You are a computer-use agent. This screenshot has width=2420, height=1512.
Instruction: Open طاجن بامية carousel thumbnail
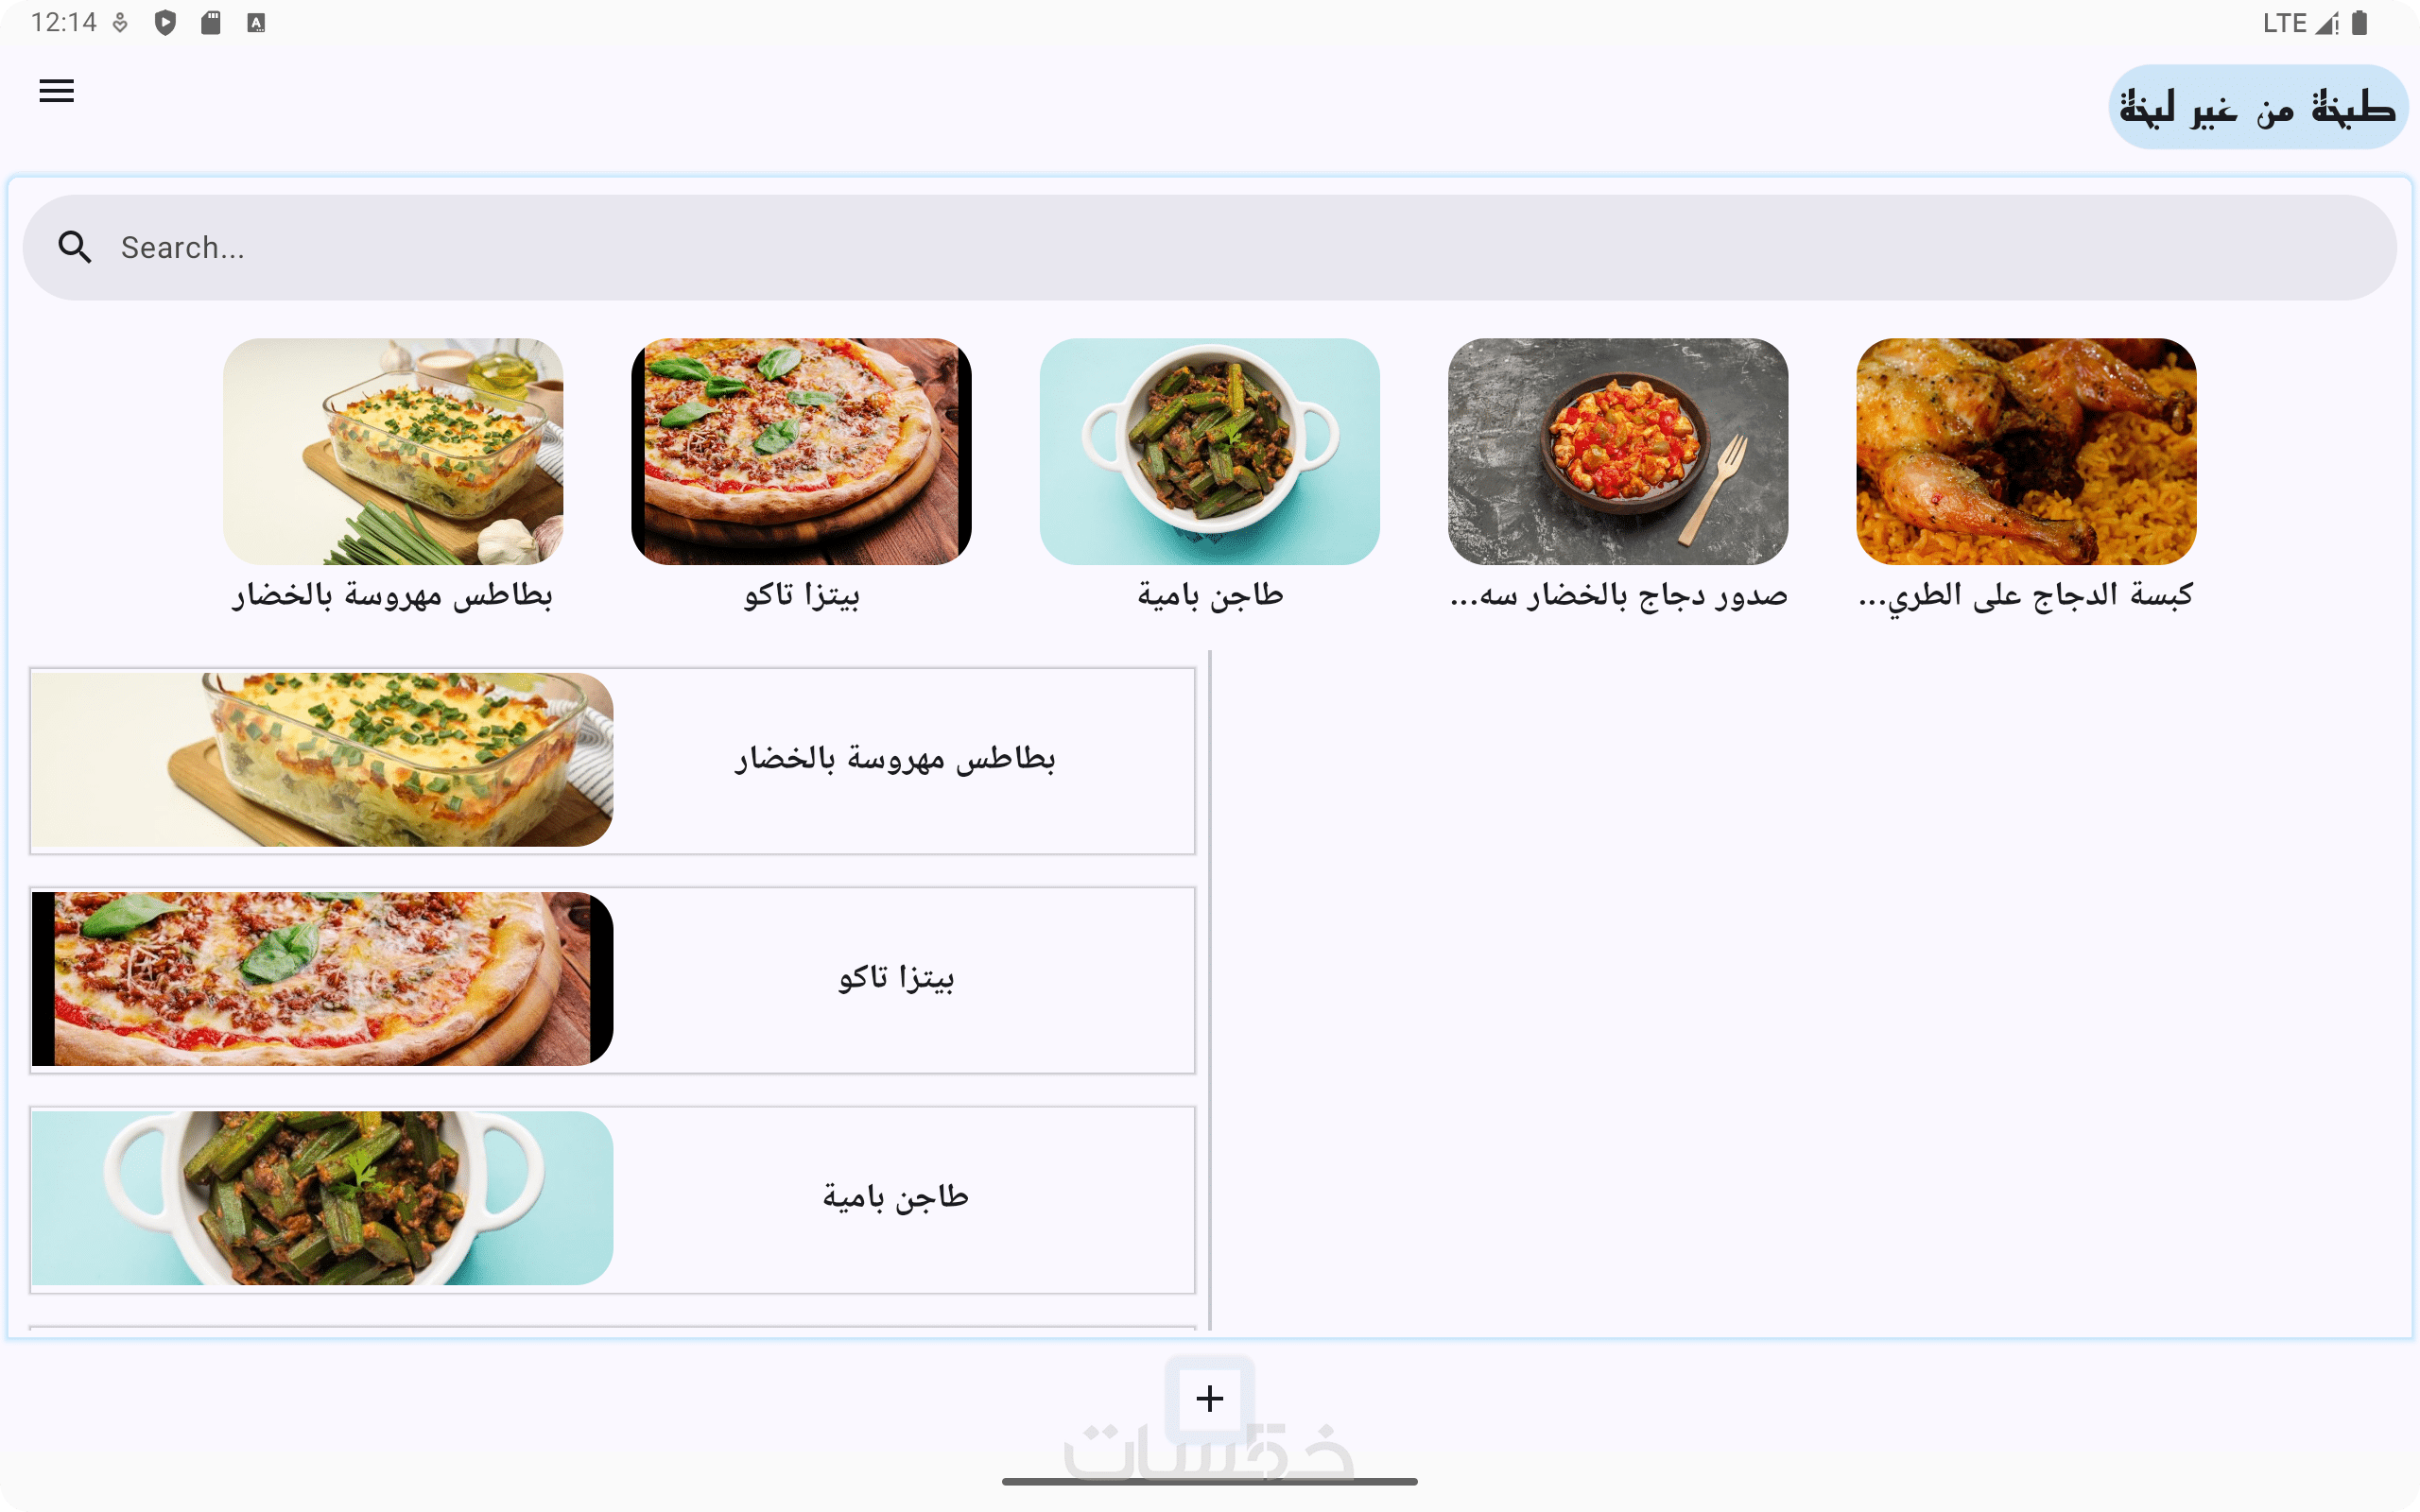tap(1209, 451)
